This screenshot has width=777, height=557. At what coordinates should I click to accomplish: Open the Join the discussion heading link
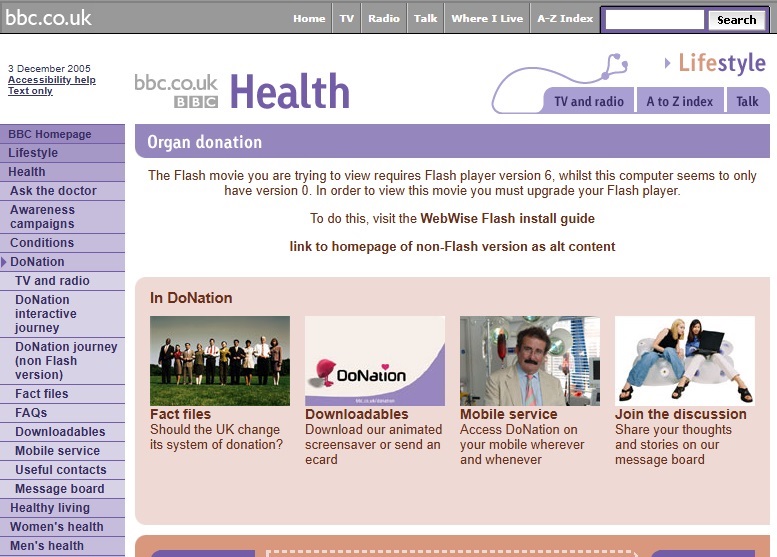point(681,414)
